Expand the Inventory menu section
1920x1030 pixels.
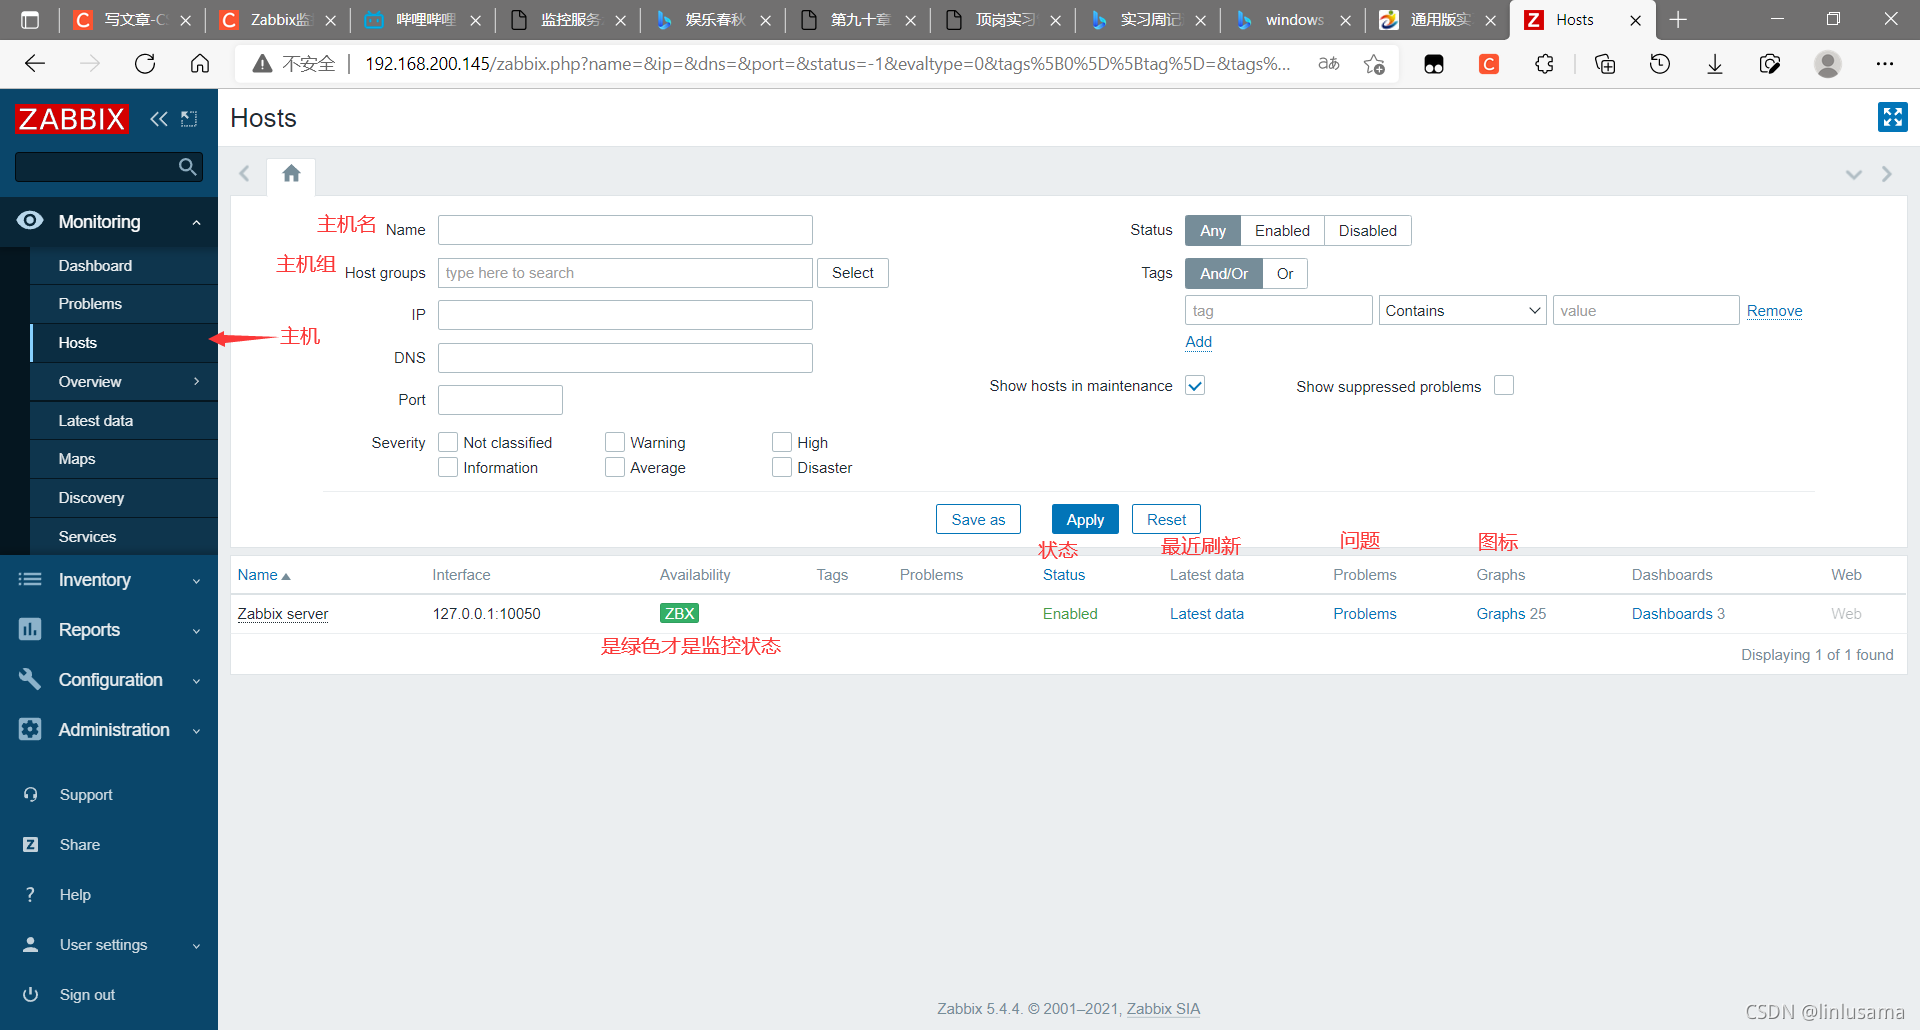click(109, 580)
